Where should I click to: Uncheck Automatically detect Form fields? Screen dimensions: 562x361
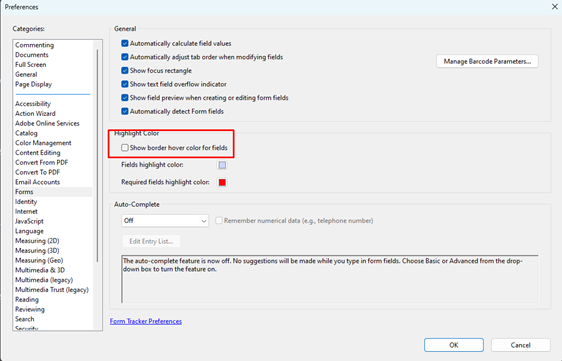click(125, 111)
